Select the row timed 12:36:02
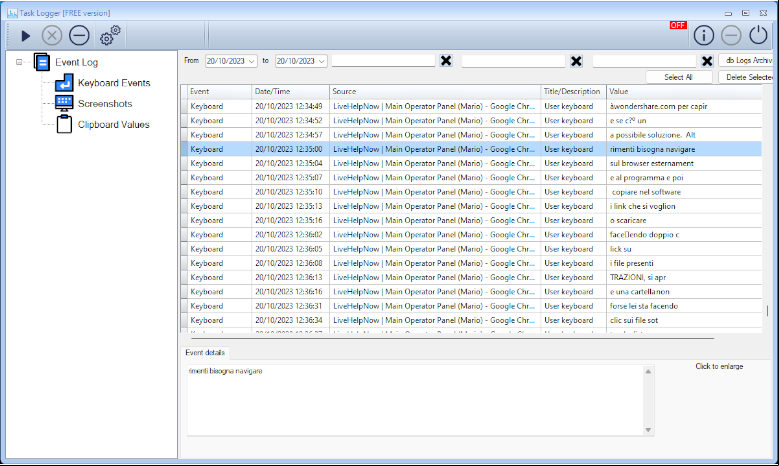779x466 pixels. click(x=471, y=234)
